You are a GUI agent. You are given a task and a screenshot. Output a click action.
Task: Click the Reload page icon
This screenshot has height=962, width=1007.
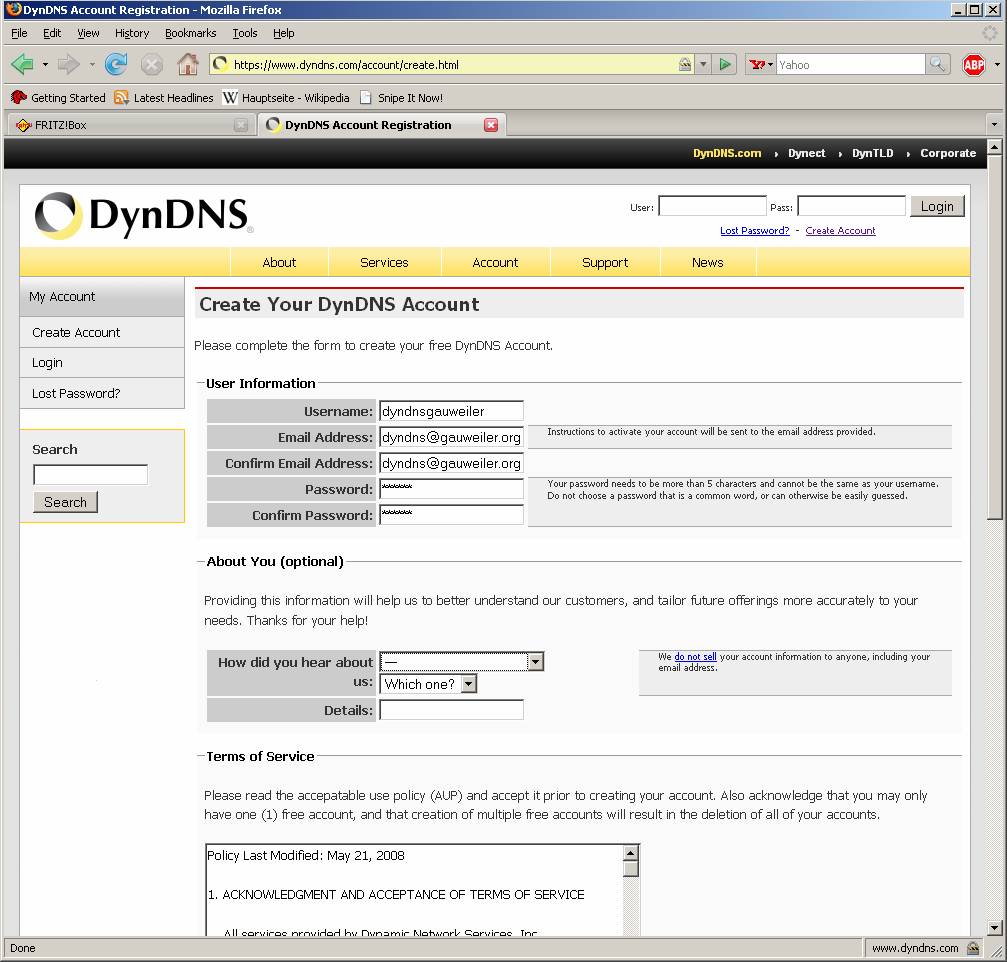pyautogui.click(x=116, y=65)
